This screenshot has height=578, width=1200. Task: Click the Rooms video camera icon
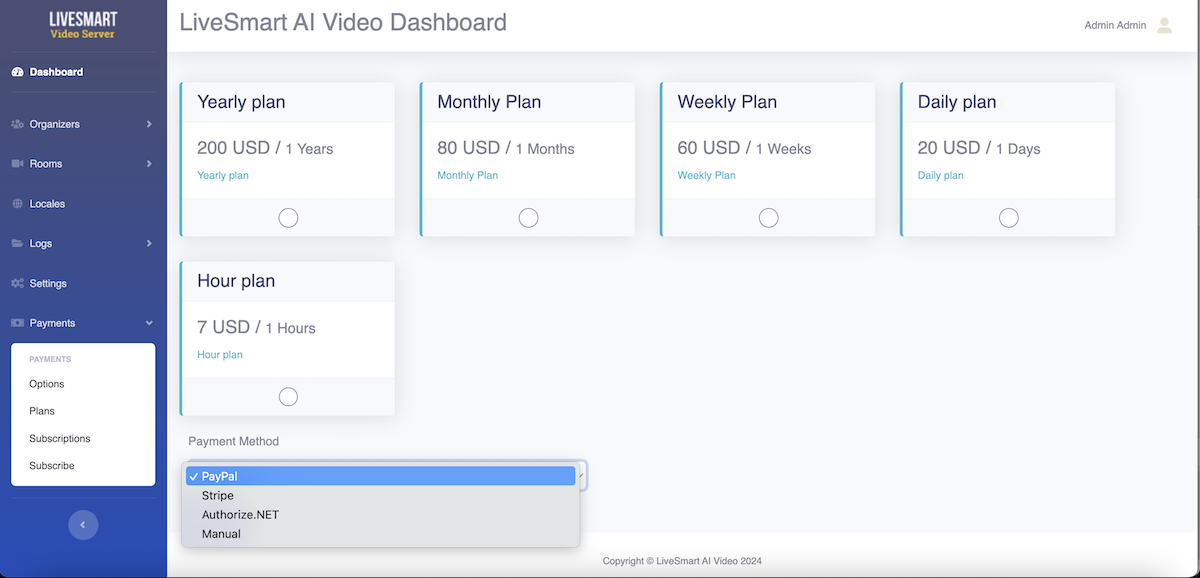(x=17, y=164)
